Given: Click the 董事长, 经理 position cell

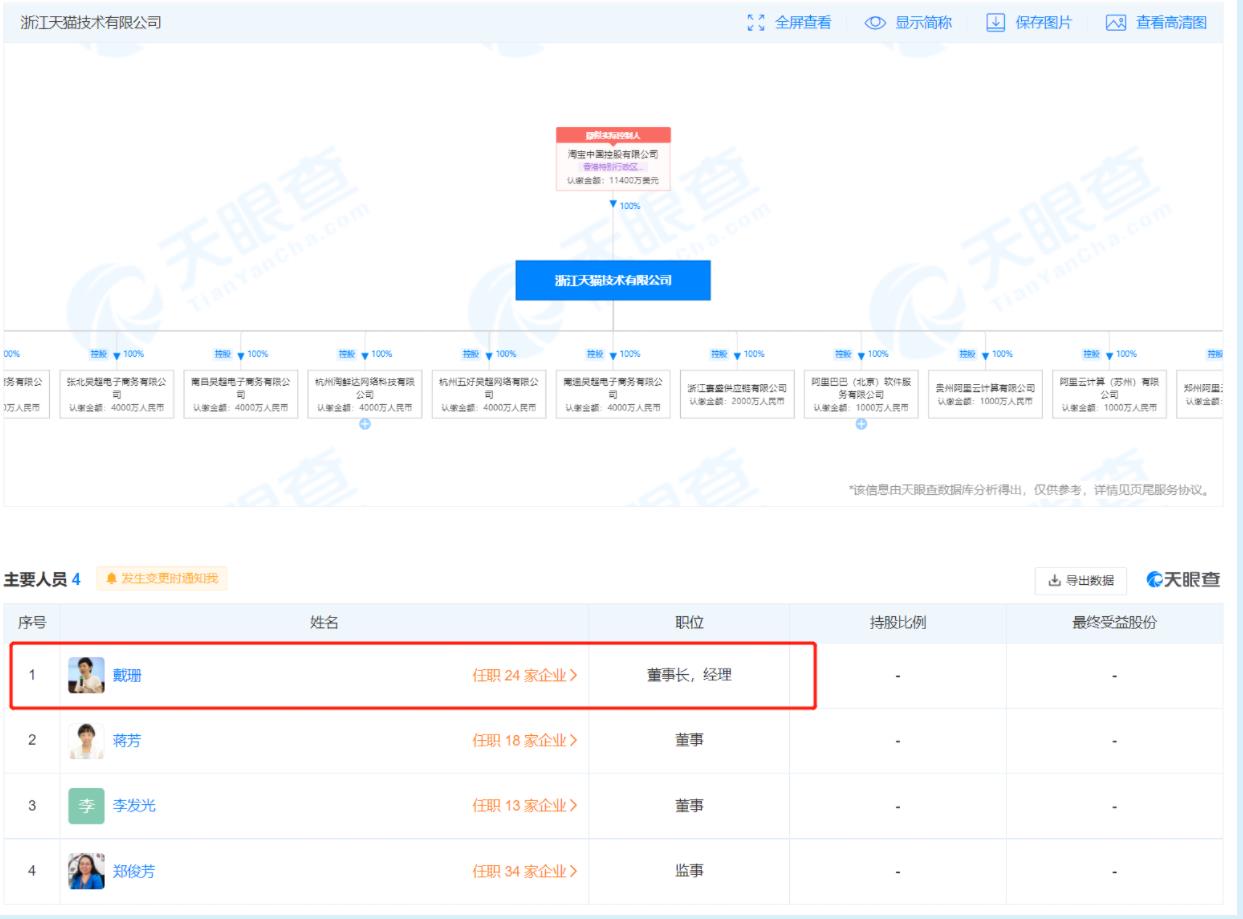Looking at the screenshot, I should click(690, 675).
